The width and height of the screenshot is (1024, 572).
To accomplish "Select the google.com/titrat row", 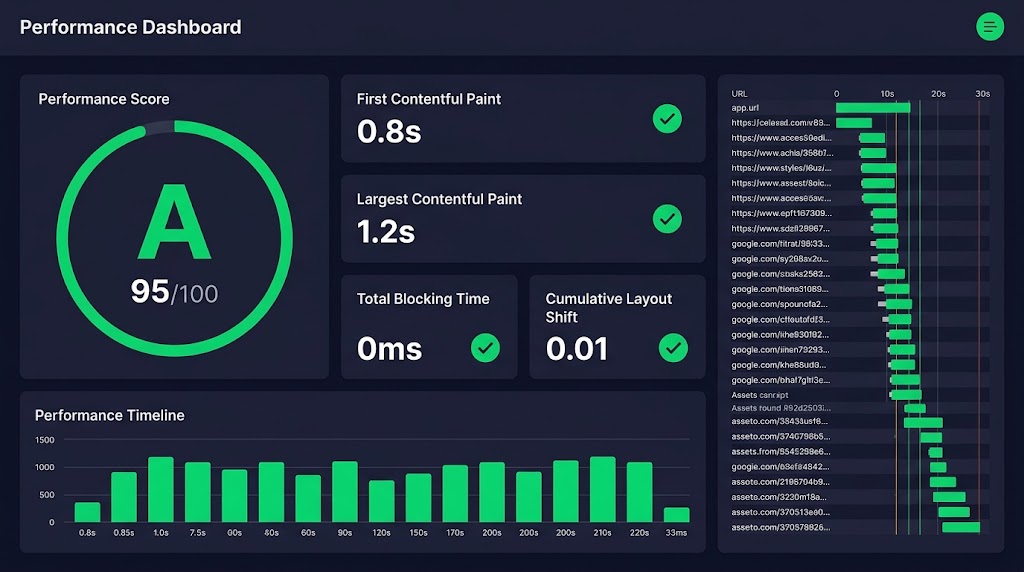I will 860,244.
